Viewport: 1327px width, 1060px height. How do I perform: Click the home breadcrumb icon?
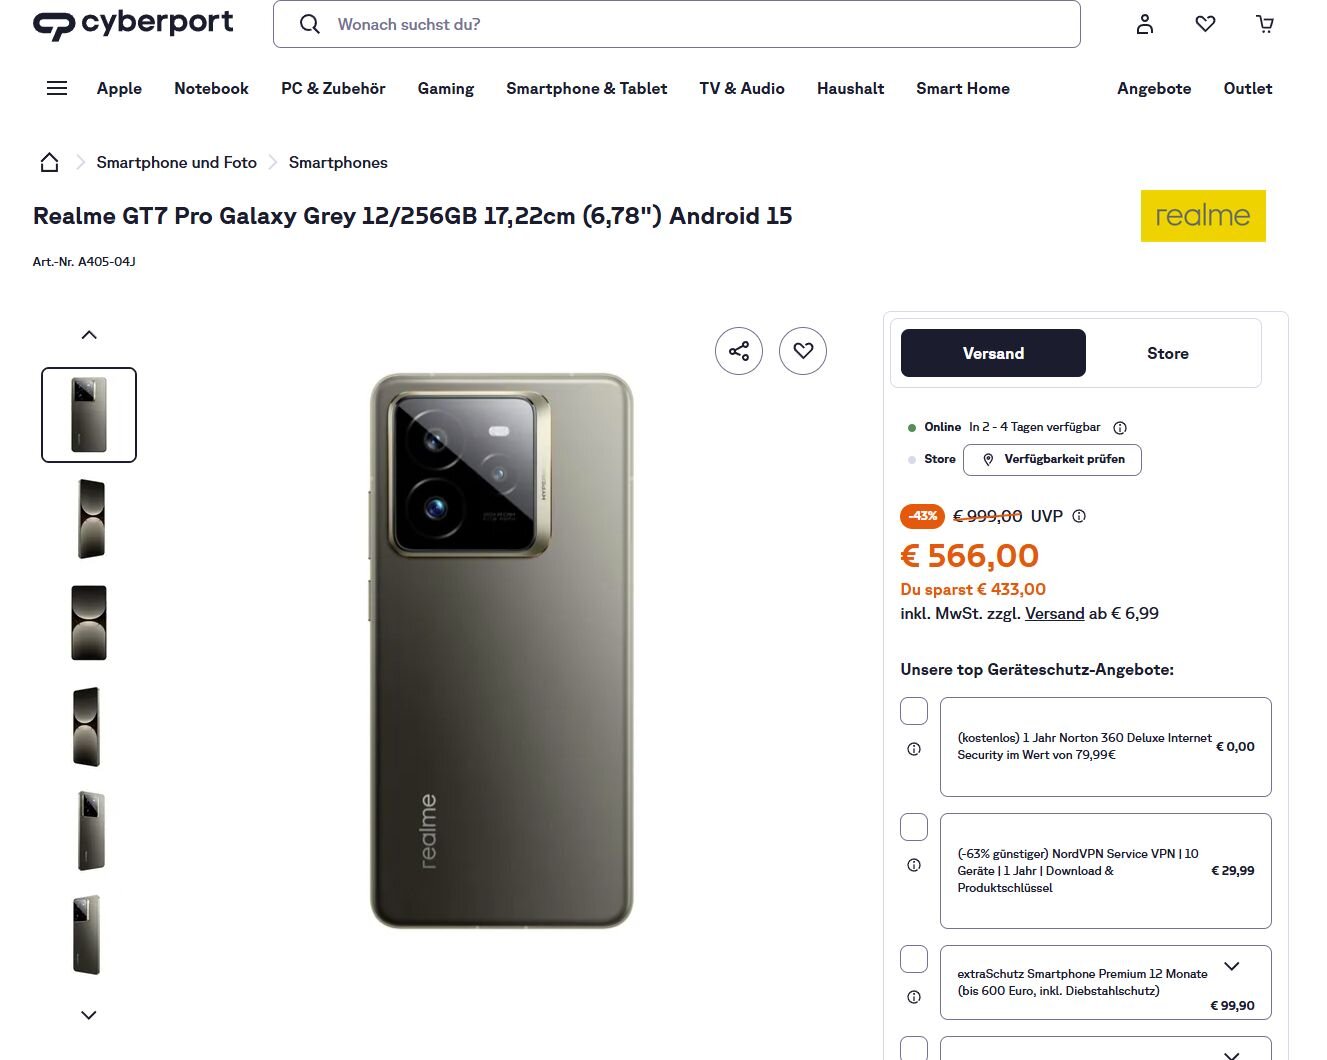49,162
